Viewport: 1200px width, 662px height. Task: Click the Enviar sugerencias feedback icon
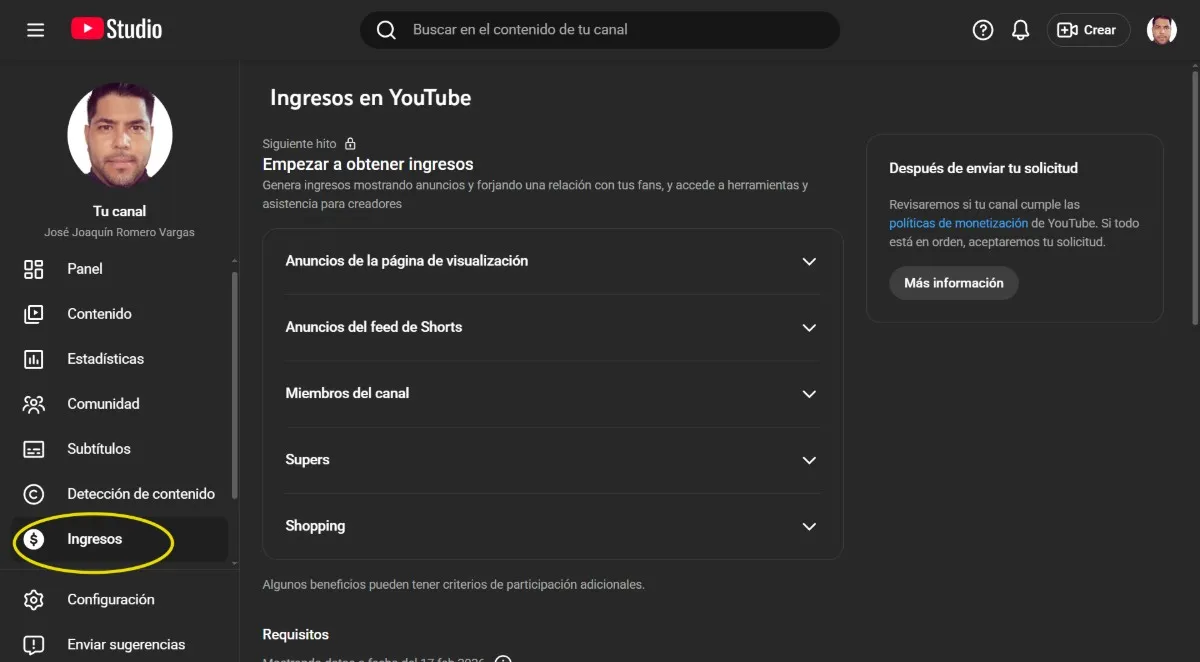coord(34,645)
